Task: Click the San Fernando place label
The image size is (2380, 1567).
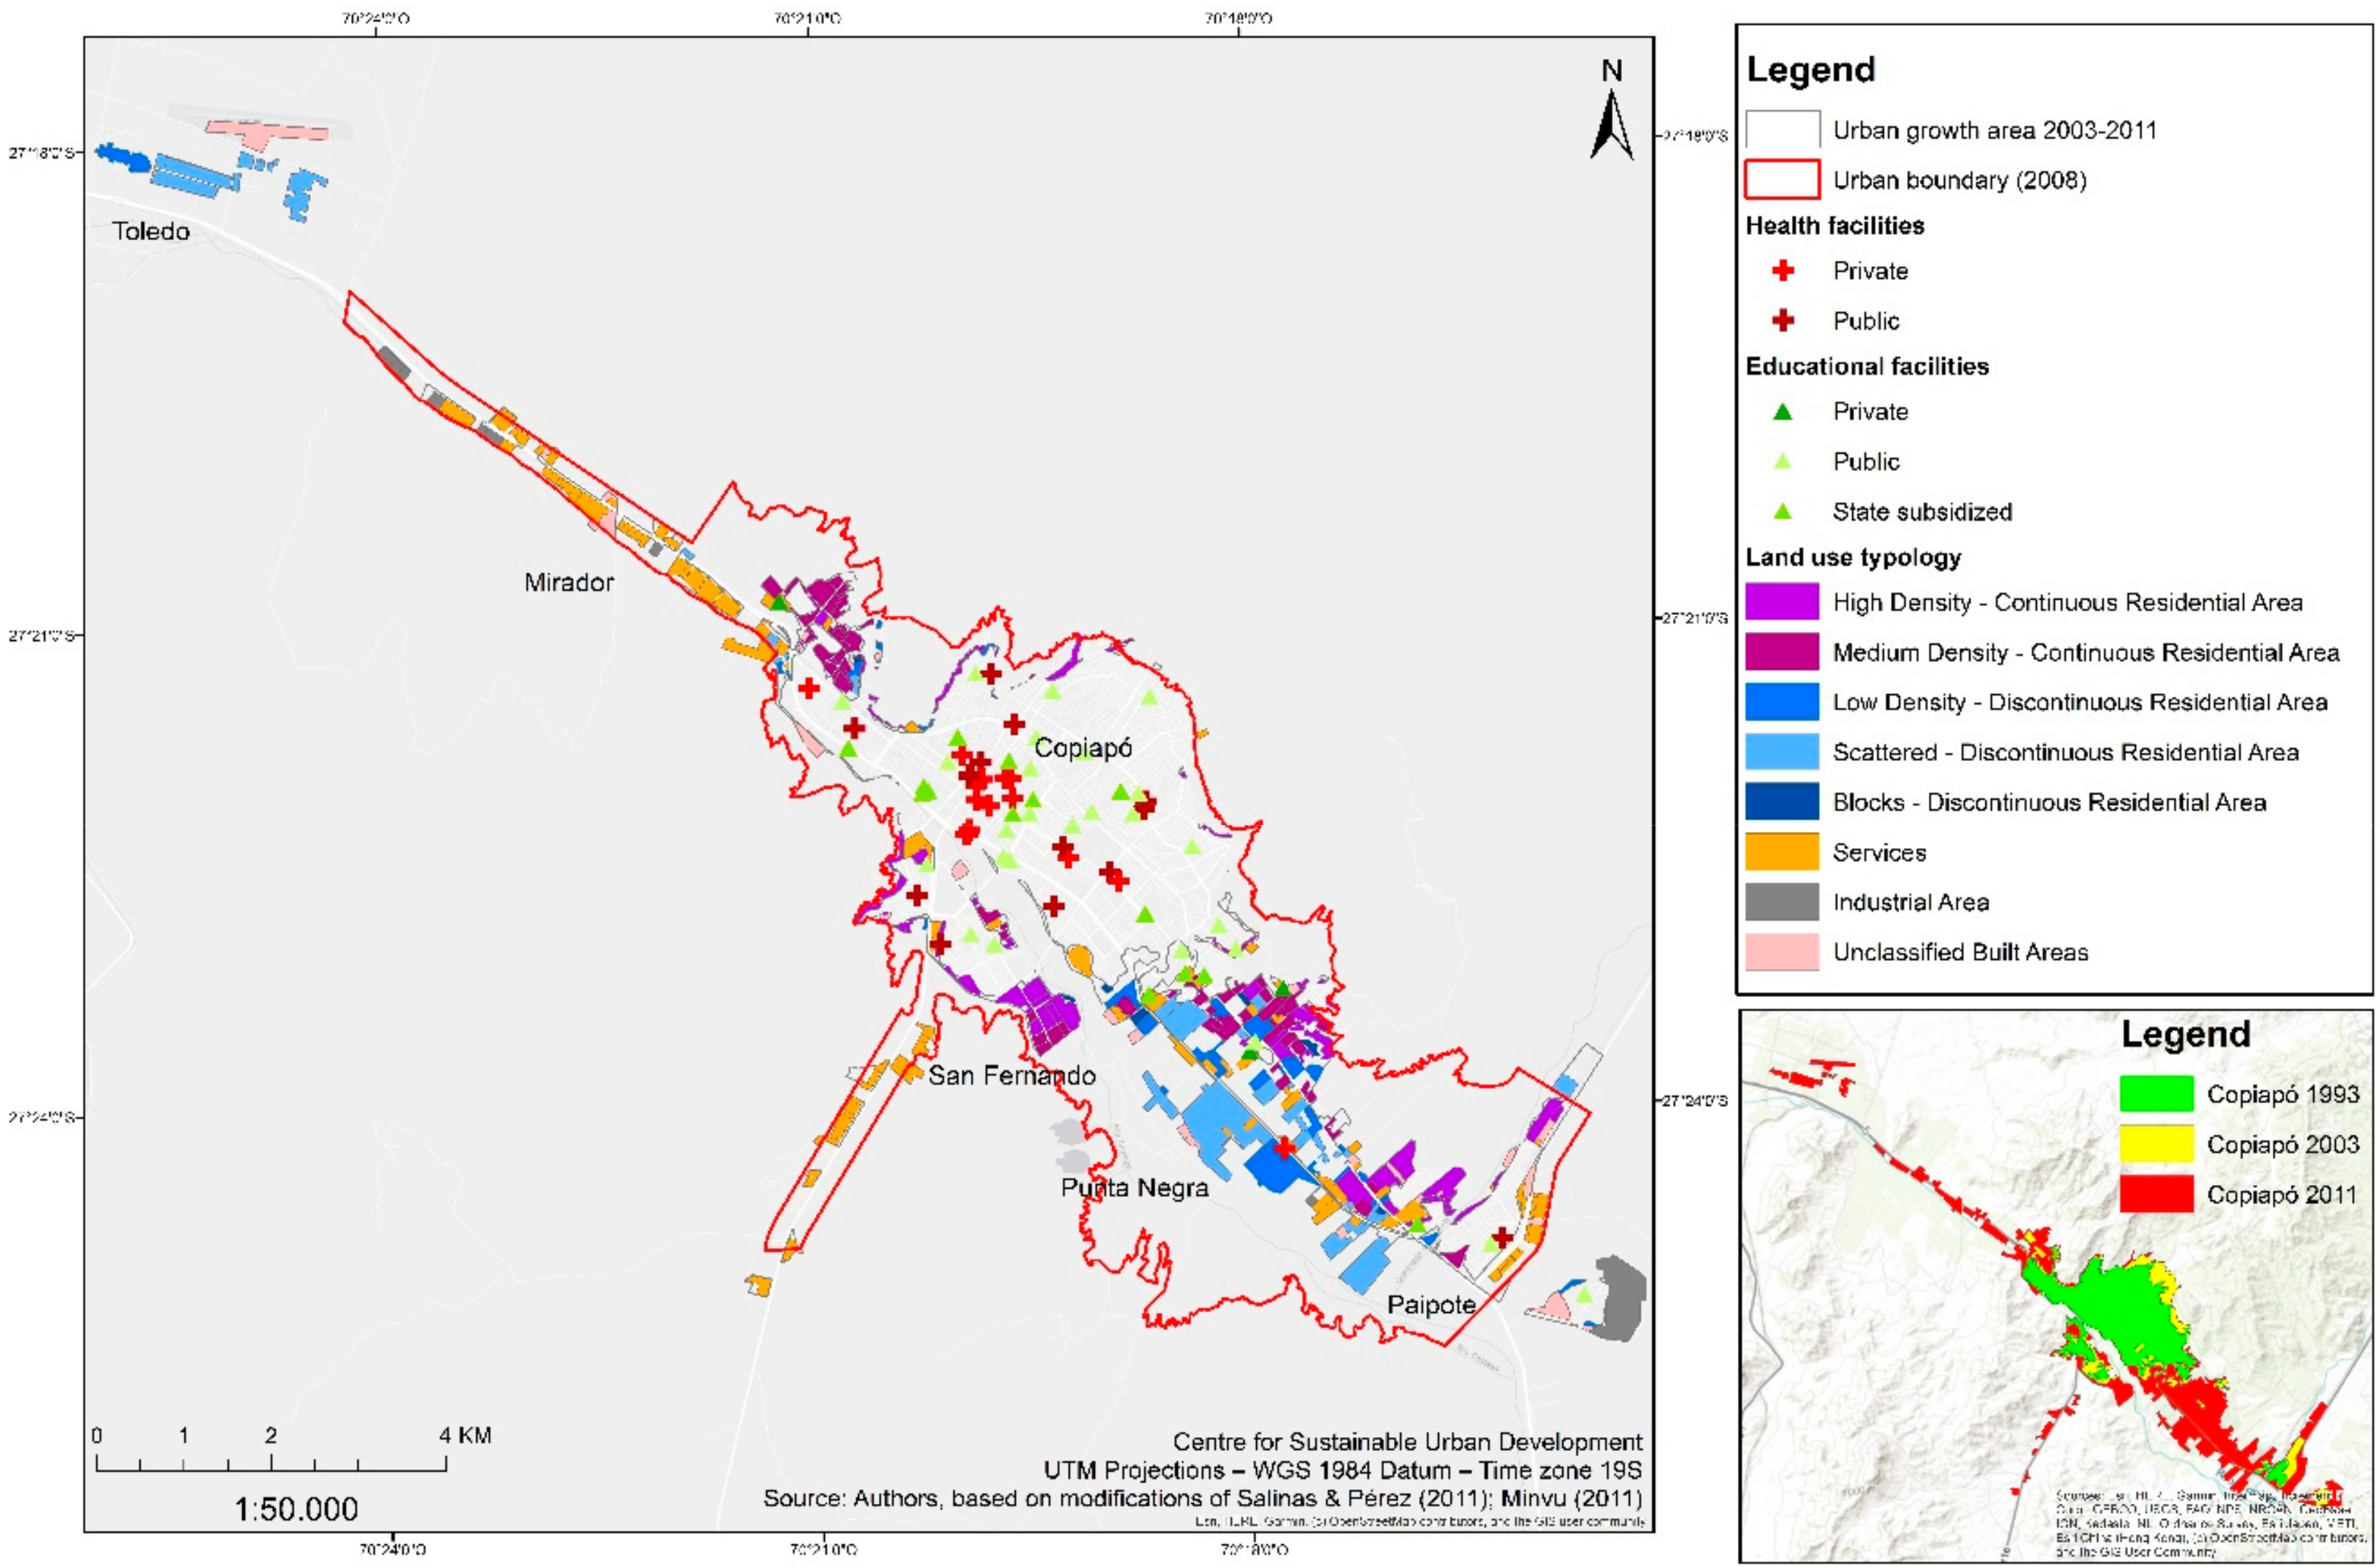Action: [x=1012, y=1076]
